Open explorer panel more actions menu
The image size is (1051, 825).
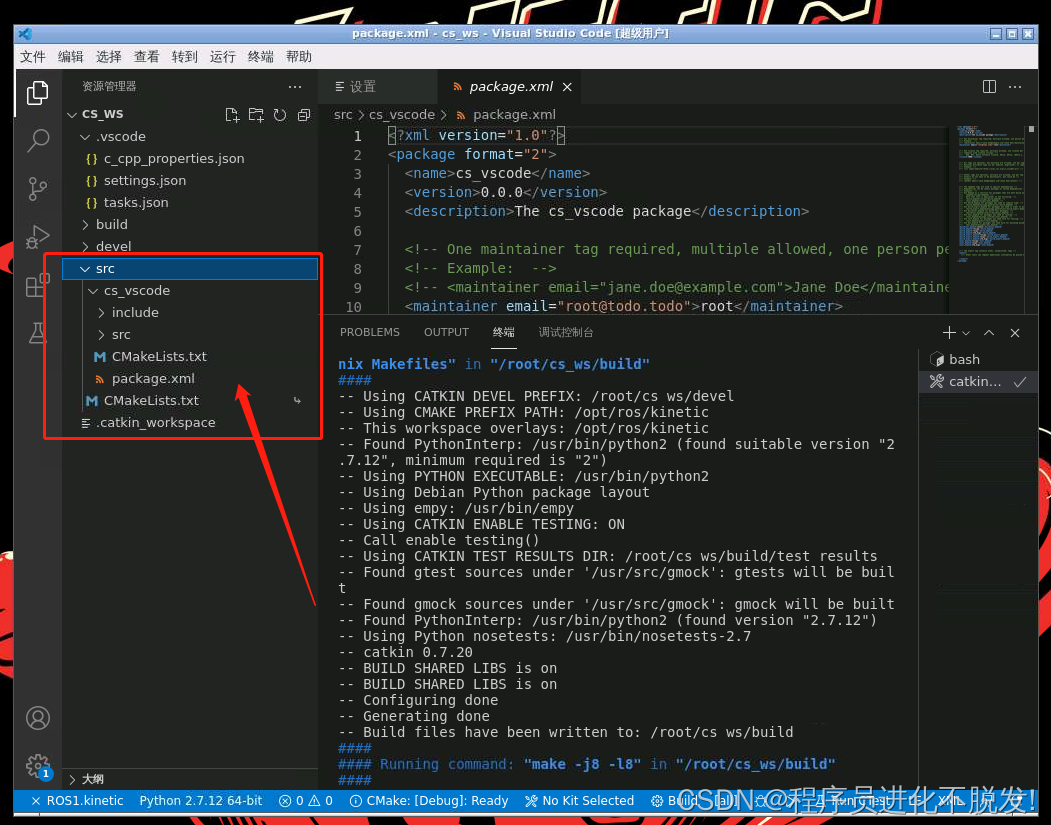(x=295, y=86)
